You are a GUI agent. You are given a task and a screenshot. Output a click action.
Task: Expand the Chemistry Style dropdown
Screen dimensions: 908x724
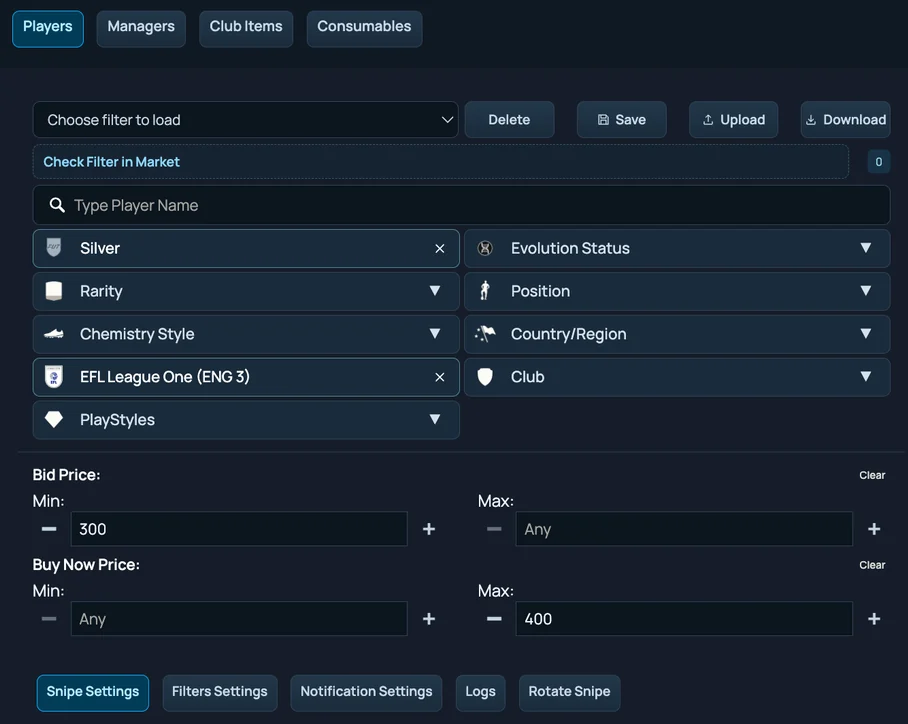click(246, 334)
